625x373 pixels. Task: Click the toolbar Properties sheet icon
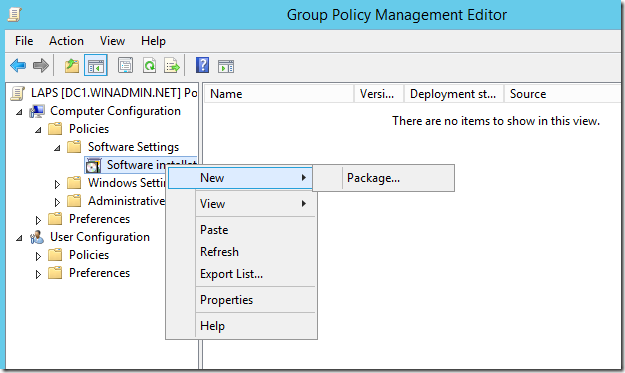click(x=126, y=65)
